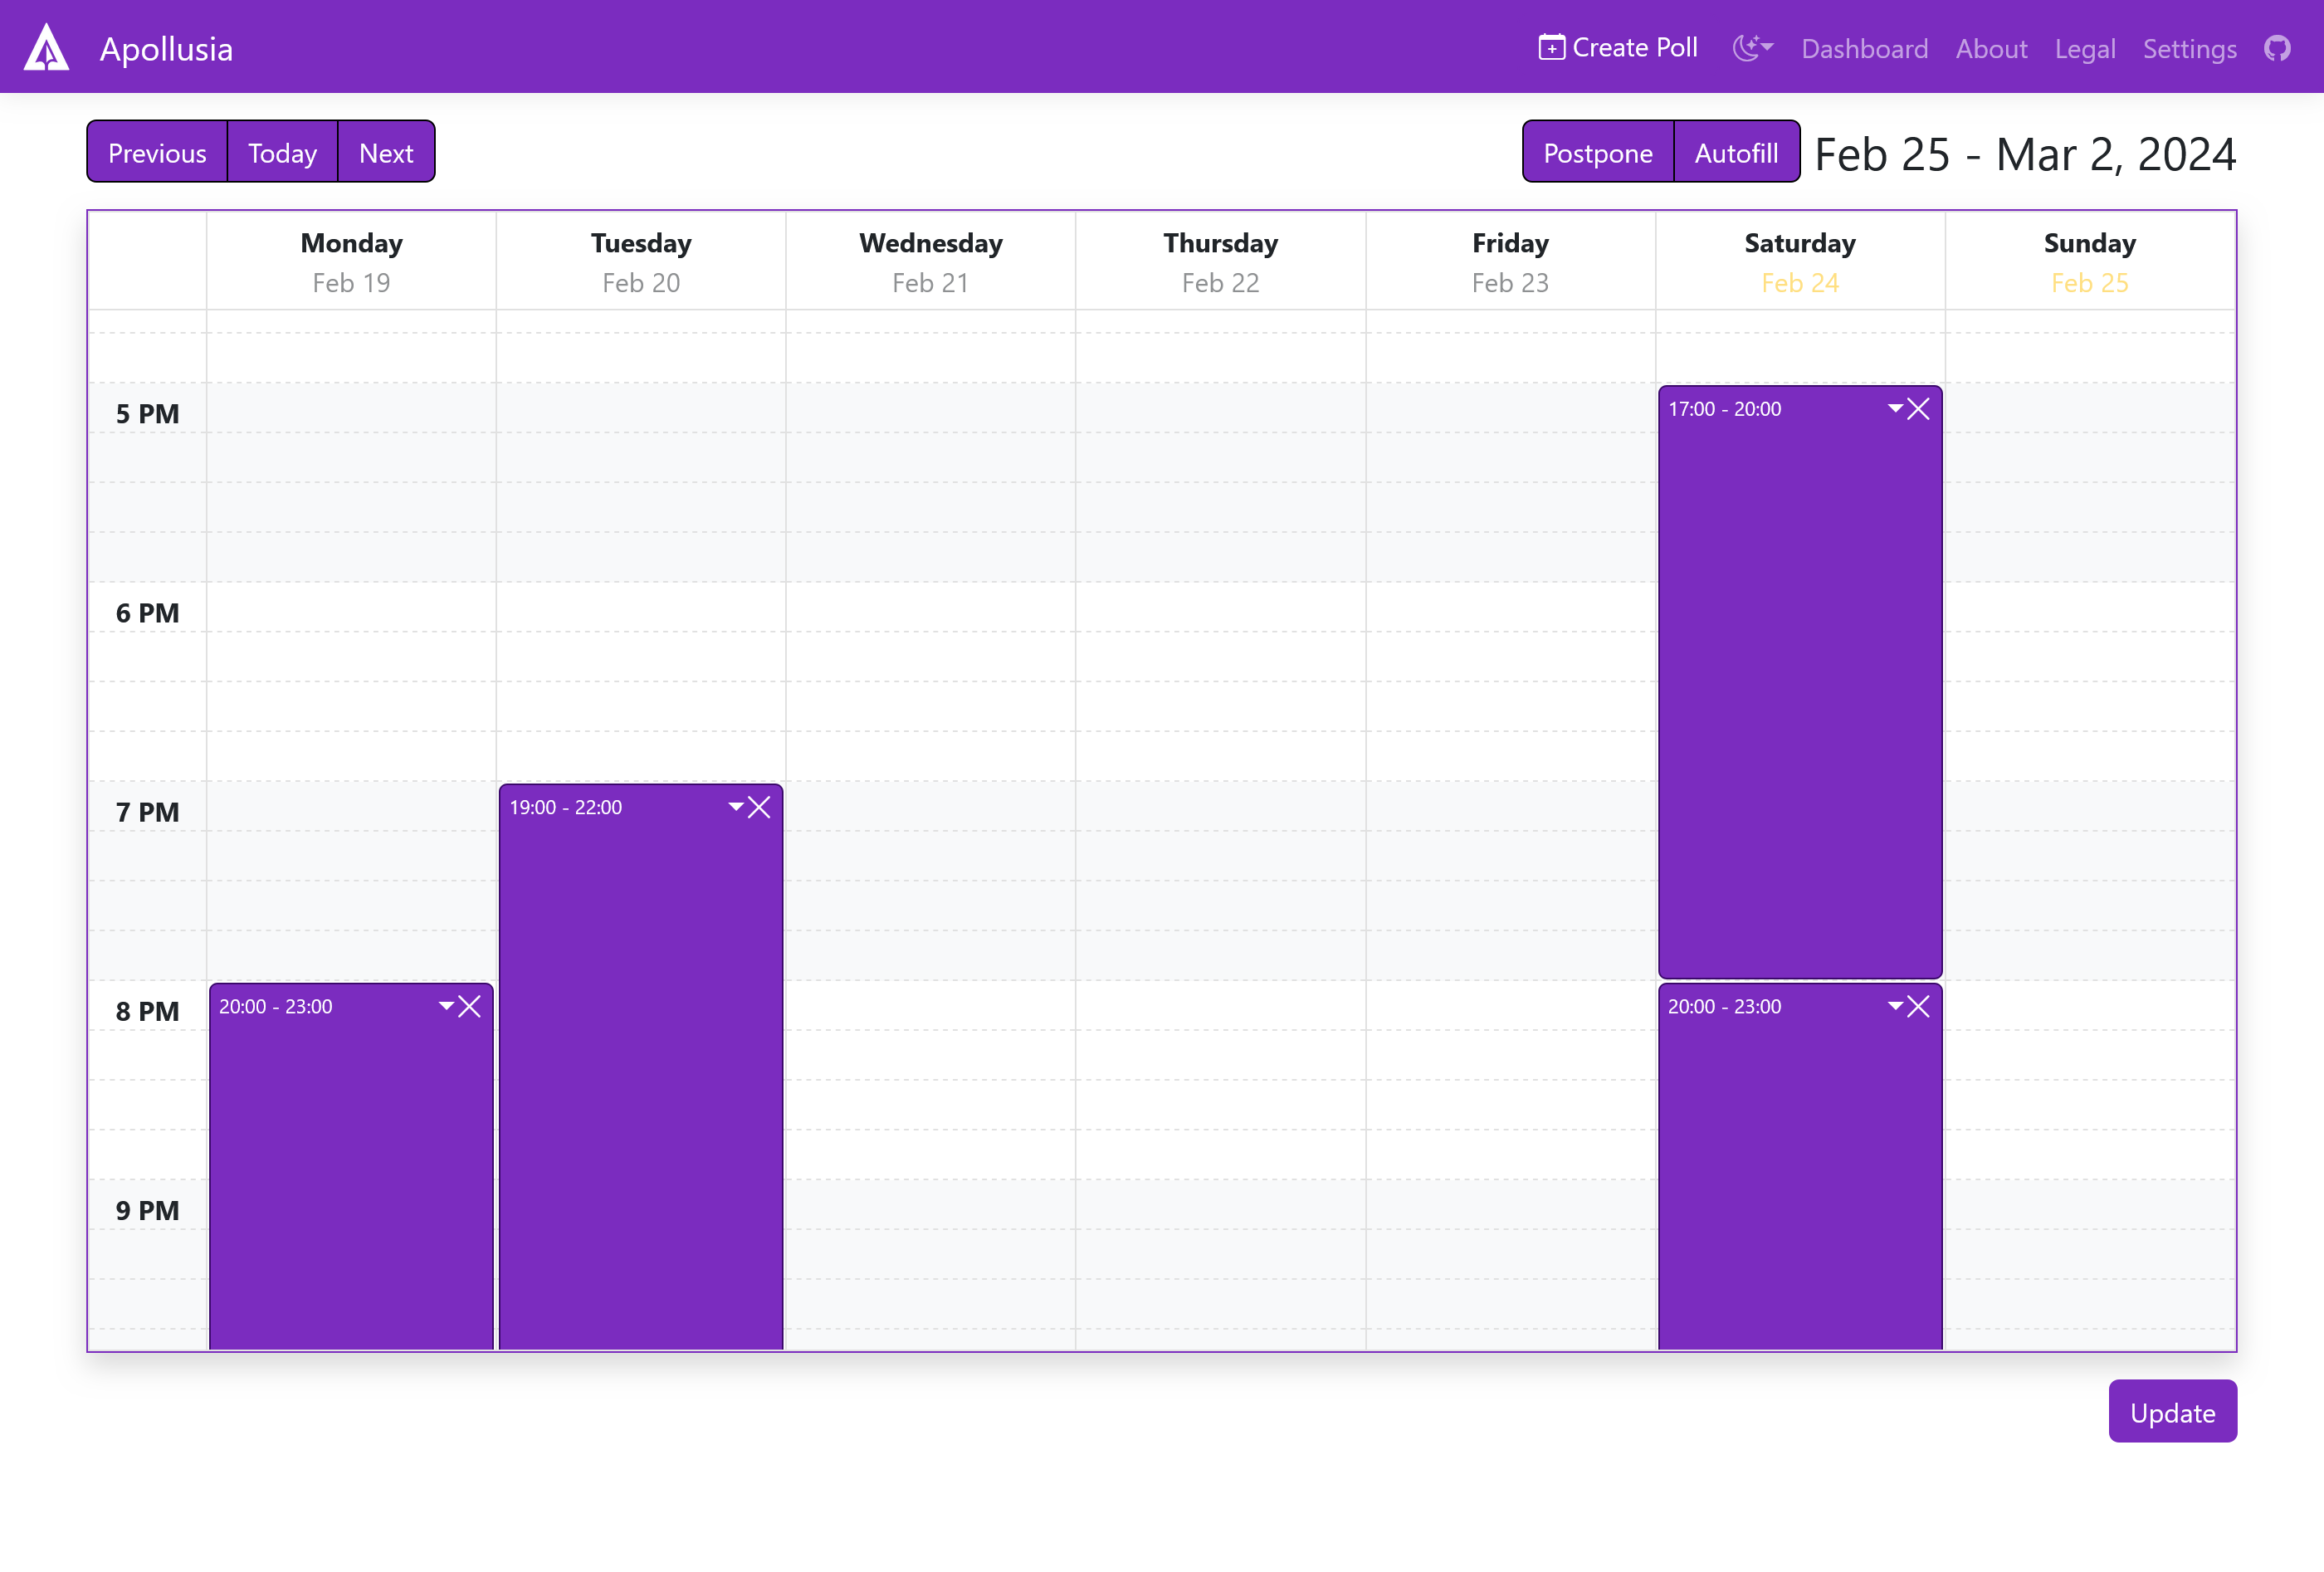Remove the Saturday 17:00 - 20:00 event
The height and width of the screenshot is (1572, 2324).
pyautogui.click(x=1918, y=409)
